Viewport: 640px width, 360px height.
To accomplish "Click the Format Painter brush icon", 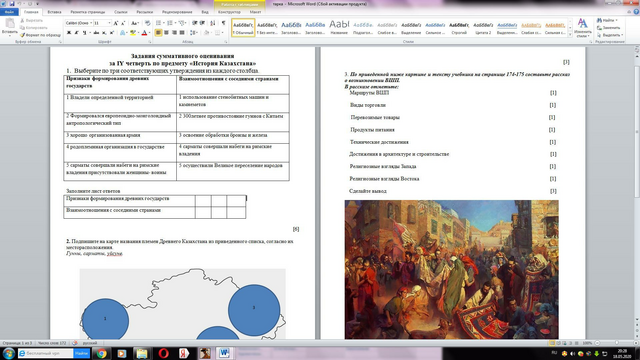I will (22, 35).
